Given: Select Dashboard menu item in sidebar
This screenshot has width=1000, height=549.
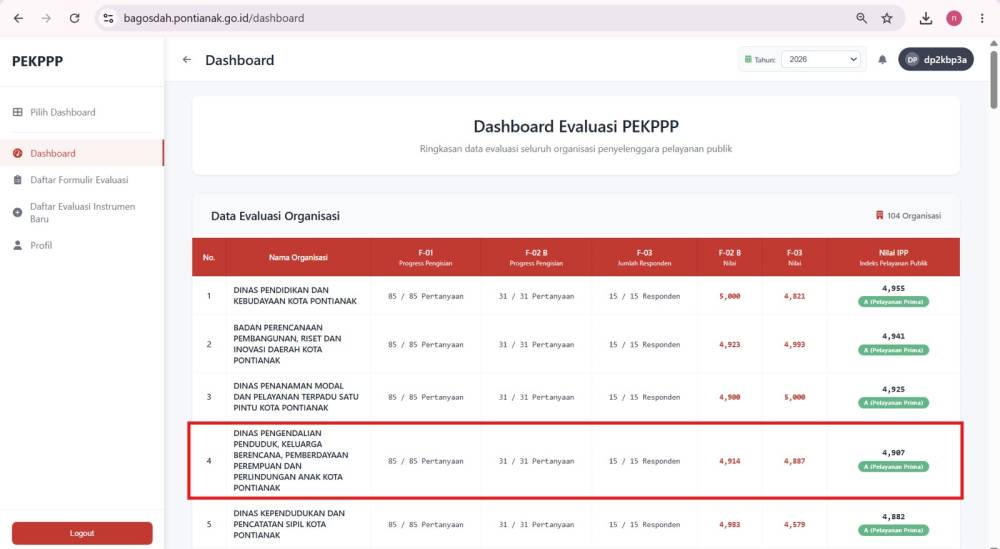Looking at the screenshot, I should coord(82,154).
